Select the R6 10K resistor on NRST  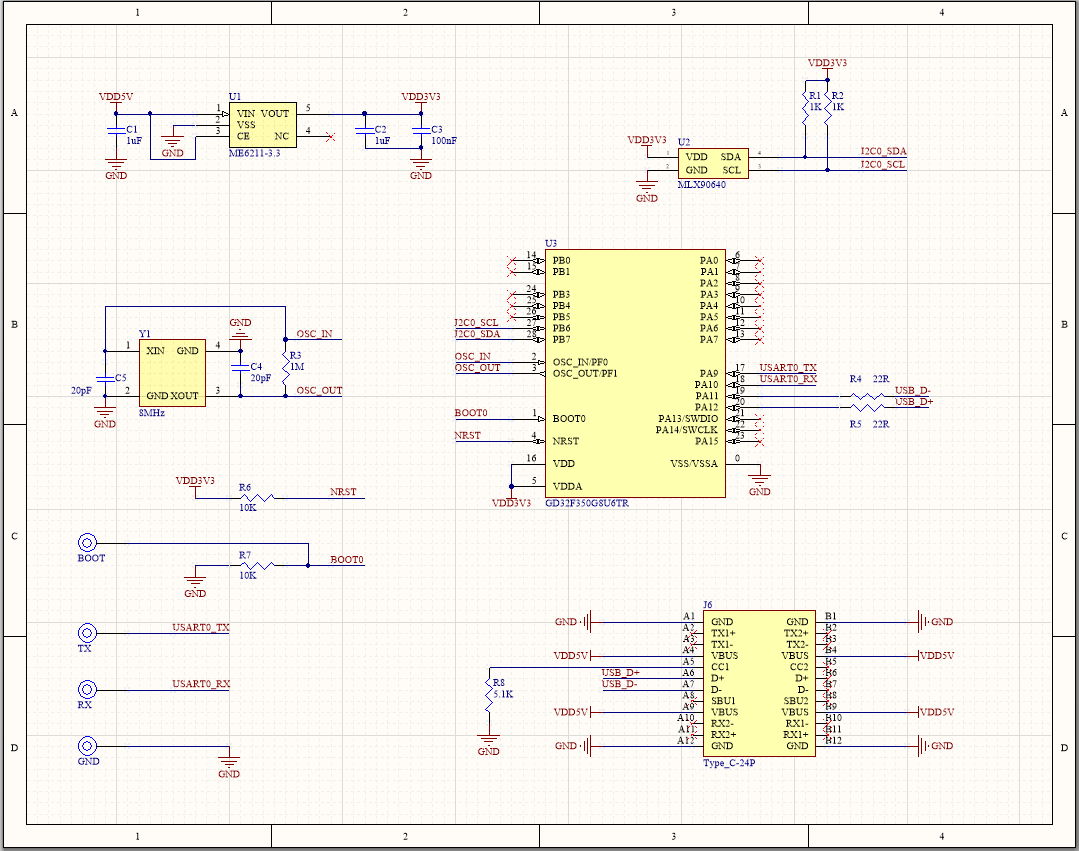257,497
